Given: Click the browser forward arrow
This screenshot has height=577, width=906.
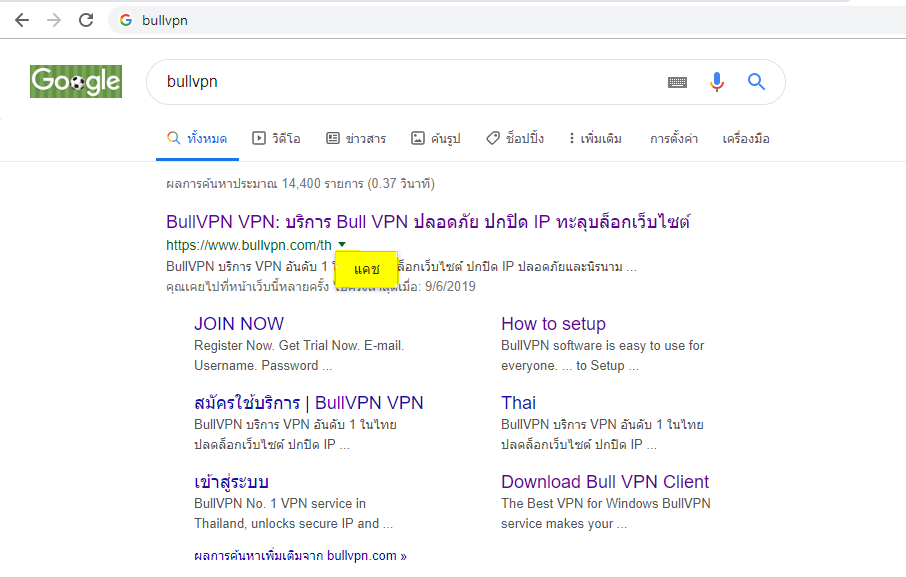Looking at the screenshot, I should pos(54,20).
